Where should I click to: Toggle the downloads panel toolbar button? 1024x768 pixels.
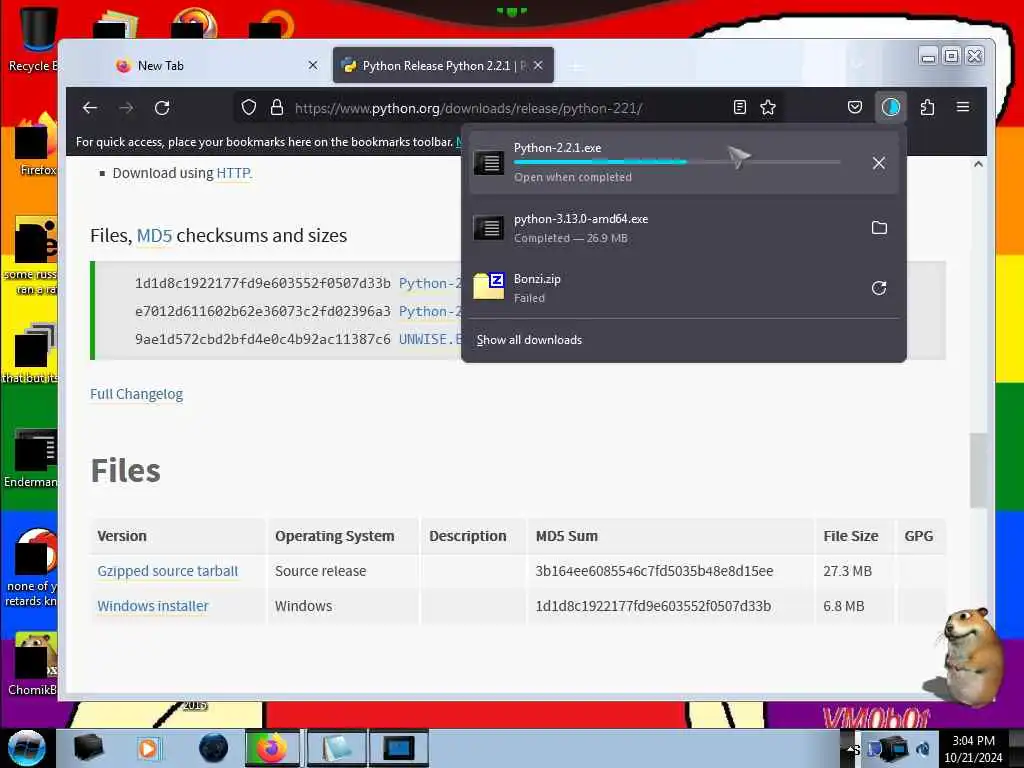pos(891,107)
